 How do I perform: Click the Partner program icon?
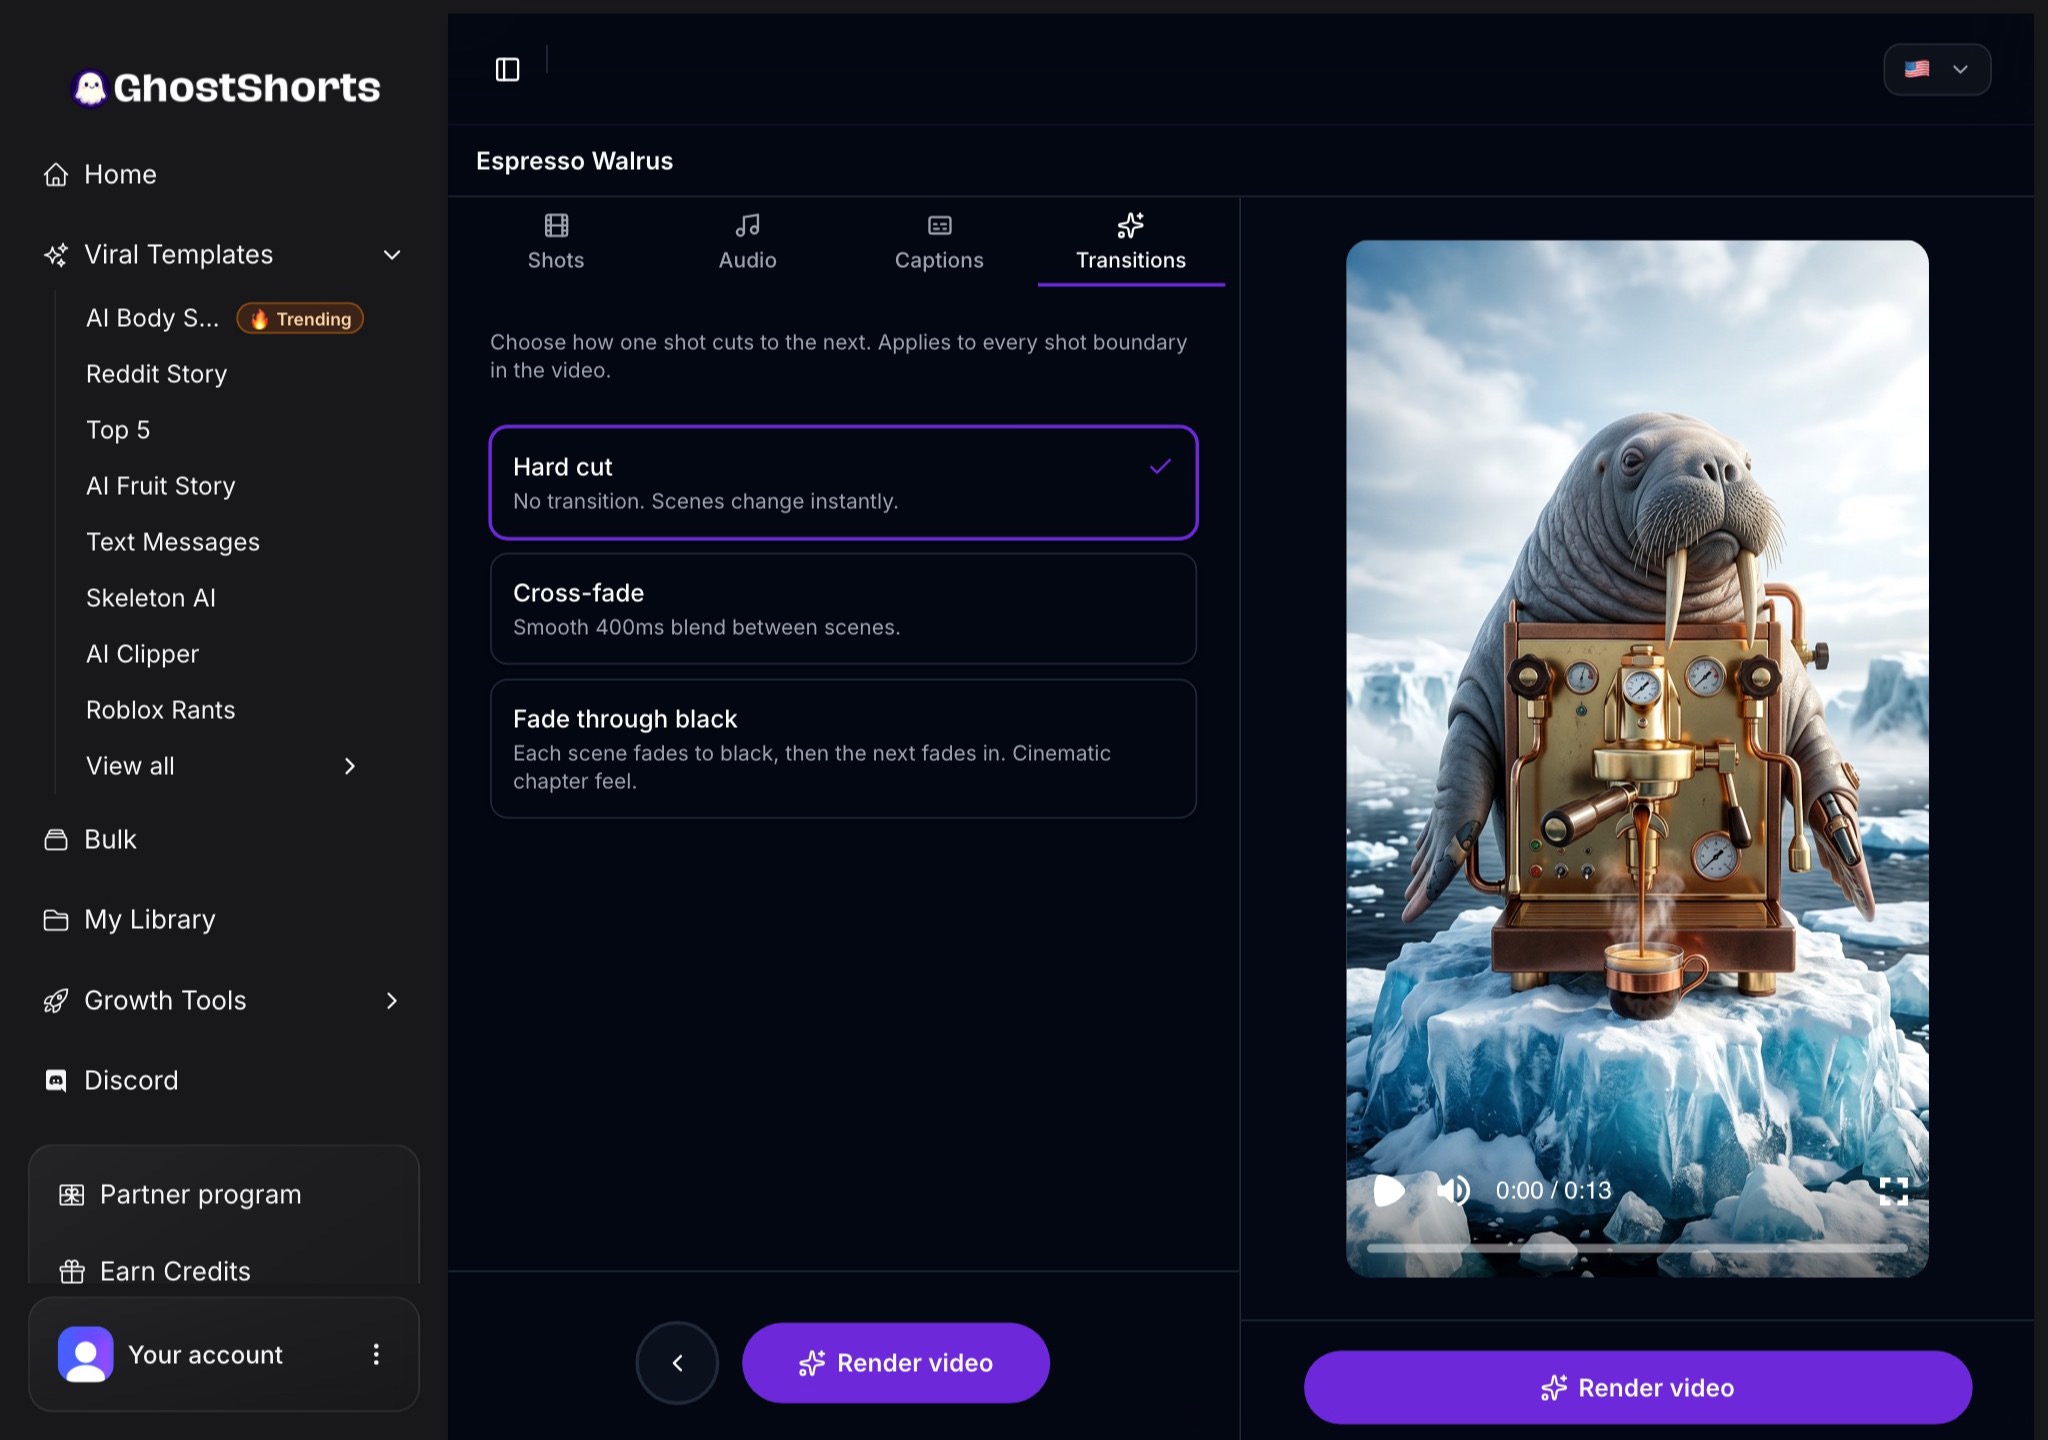coord(72,1195)
